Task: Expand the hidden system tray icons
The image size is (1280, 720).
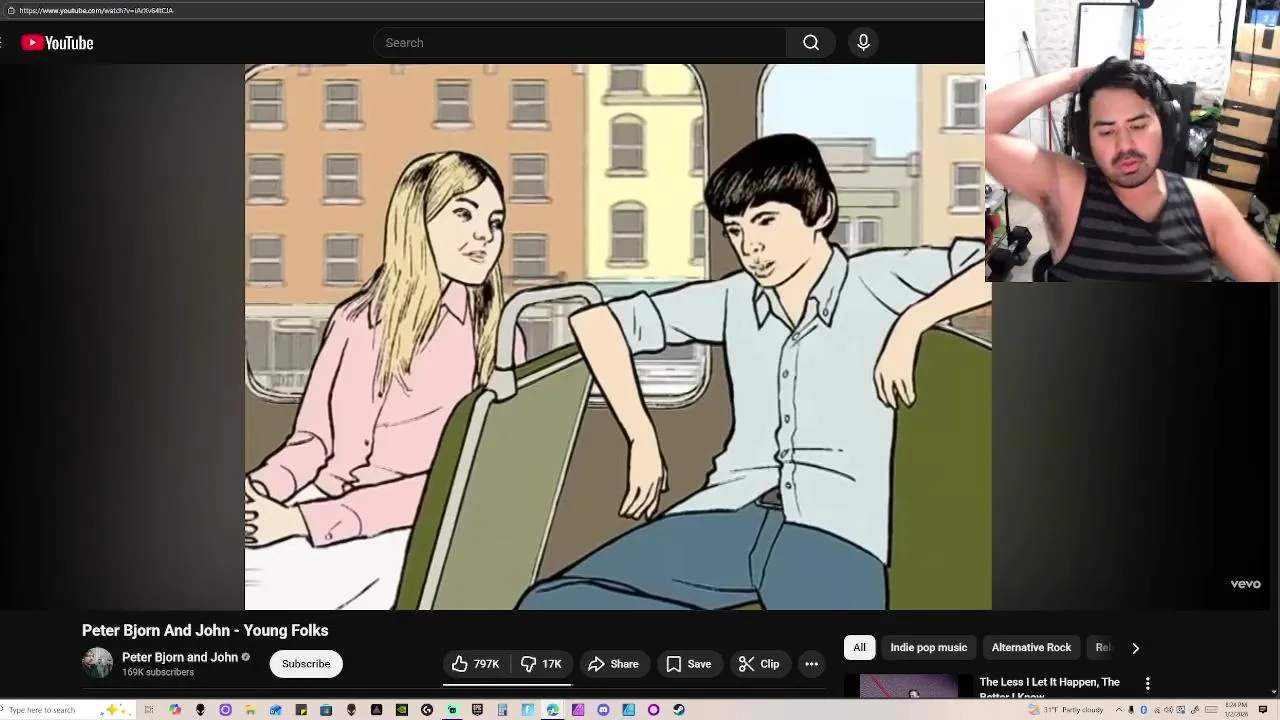Action: click(1119, 710)
